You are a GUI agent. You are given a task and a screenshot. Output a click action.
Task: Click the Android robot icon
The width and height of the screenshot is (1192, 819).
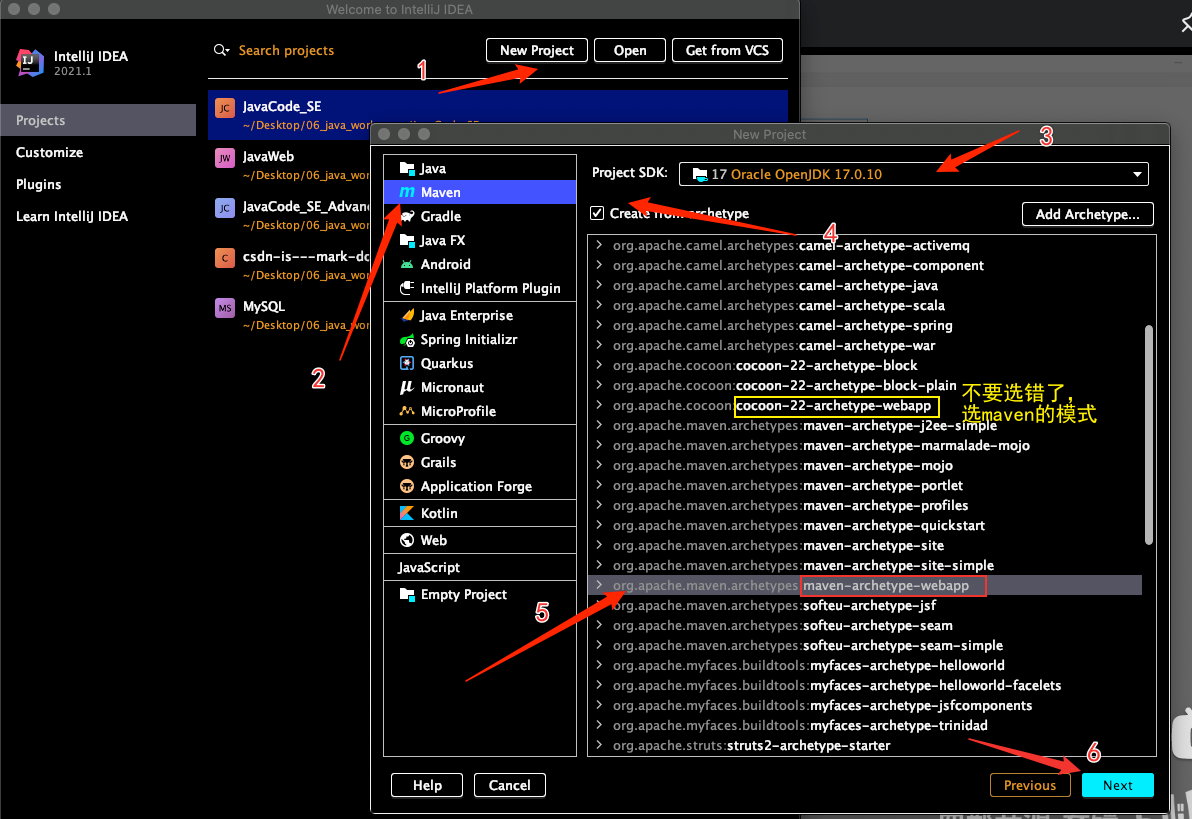pyautogui.click(x=407, y=264)
